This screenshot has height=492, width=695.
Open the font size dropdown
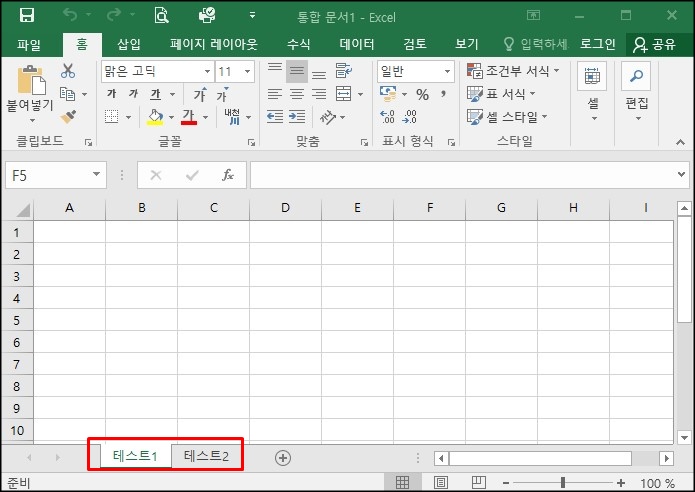point(247,71)
